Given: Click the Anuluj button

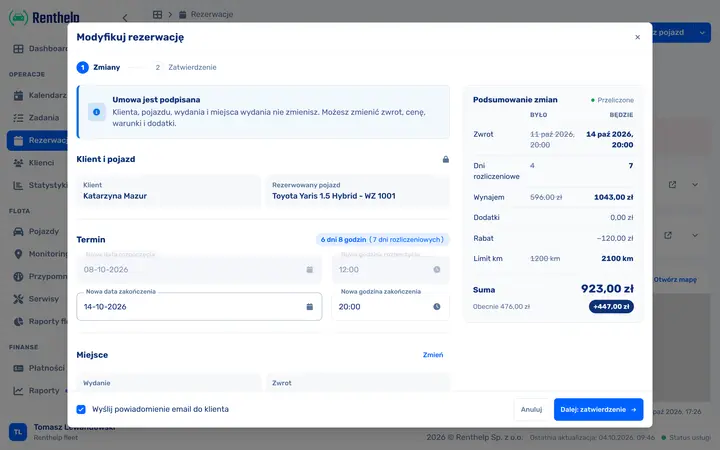Looking at the screenshot, I should 531,410.
